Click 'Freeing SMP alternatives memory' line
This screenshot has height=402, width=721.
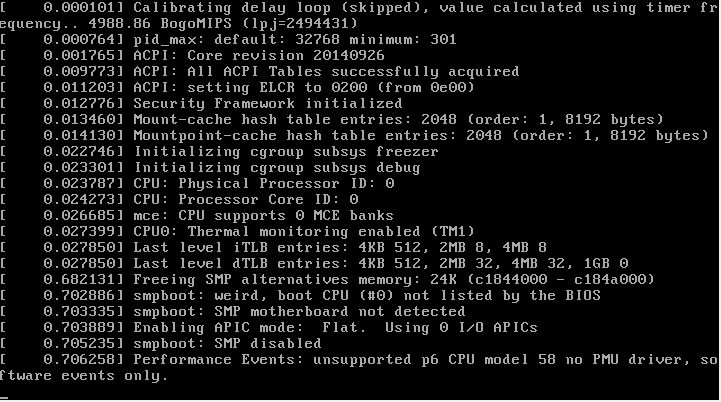(x=327, y=280)
